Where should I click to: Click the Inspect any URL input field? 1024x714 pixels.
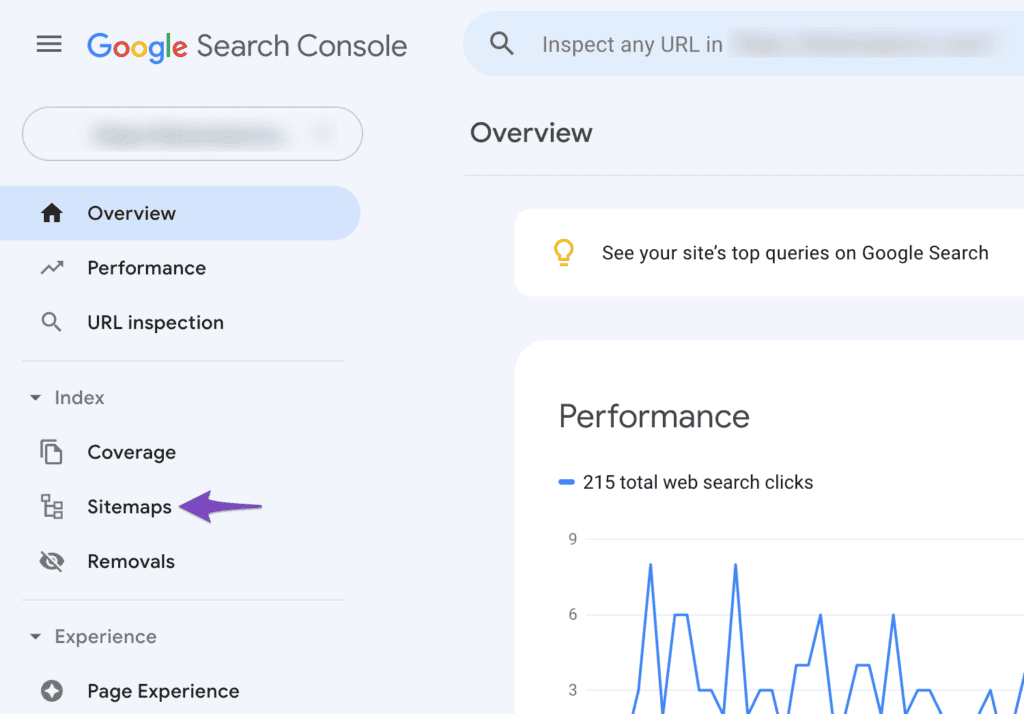click(x=700, y=43)
